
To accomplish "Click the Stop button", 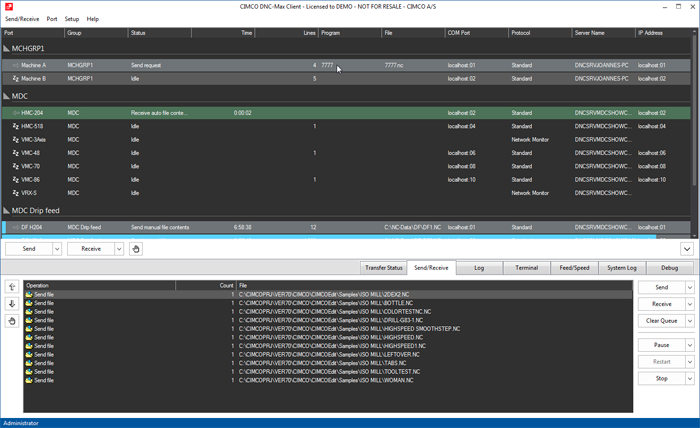I will (x=662, y=378).
